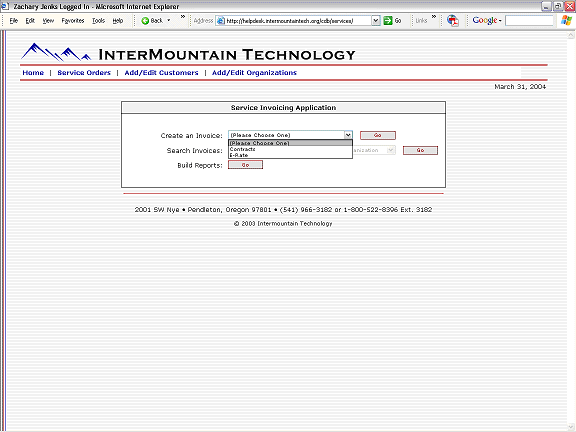Open the Add/Edit Customers link
This screenshot has width=576, height=432.
coord(161,73)
